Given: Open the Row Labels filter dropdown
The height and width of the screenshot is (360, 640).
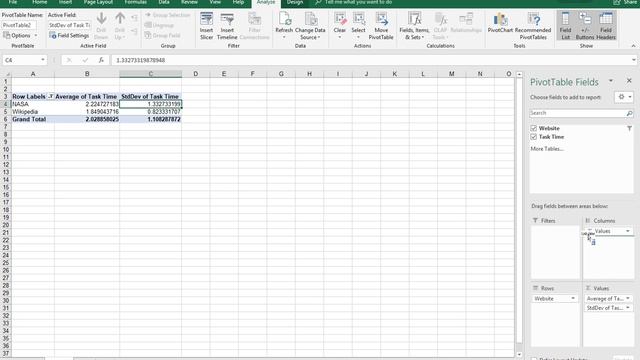Looking at the screenshot, I should 51,97.
